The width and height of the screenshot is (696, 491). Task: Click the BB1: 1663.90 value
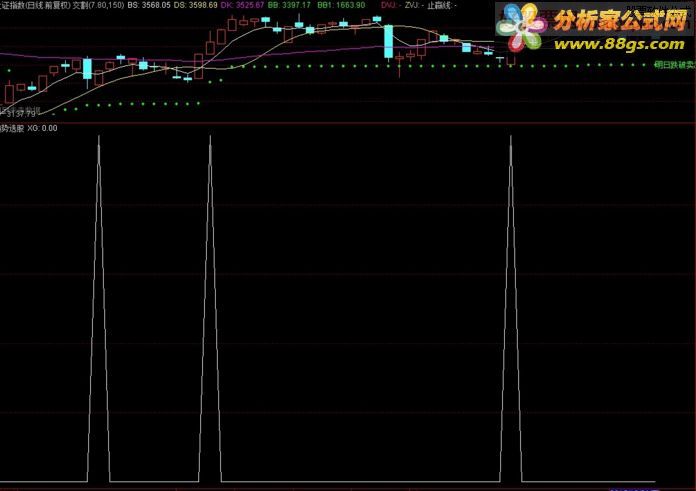click(x=341, y=5)
